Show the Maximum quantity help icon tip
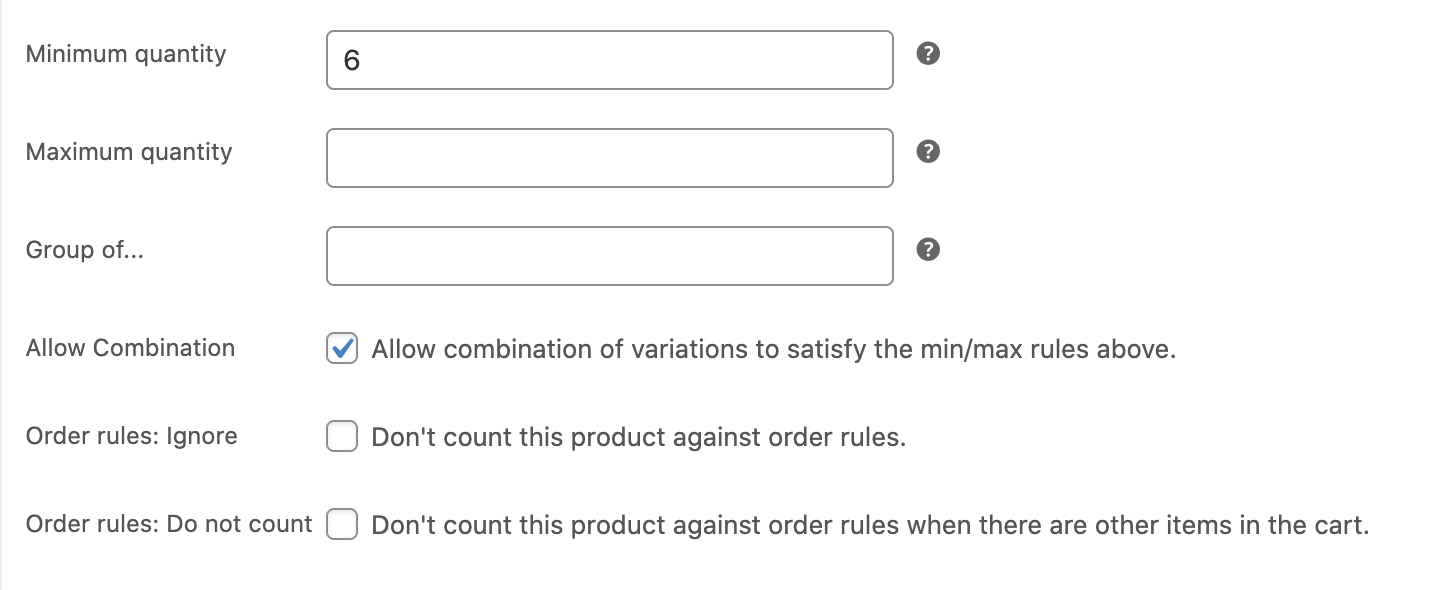1434x590 pixels. pos(928,152)
